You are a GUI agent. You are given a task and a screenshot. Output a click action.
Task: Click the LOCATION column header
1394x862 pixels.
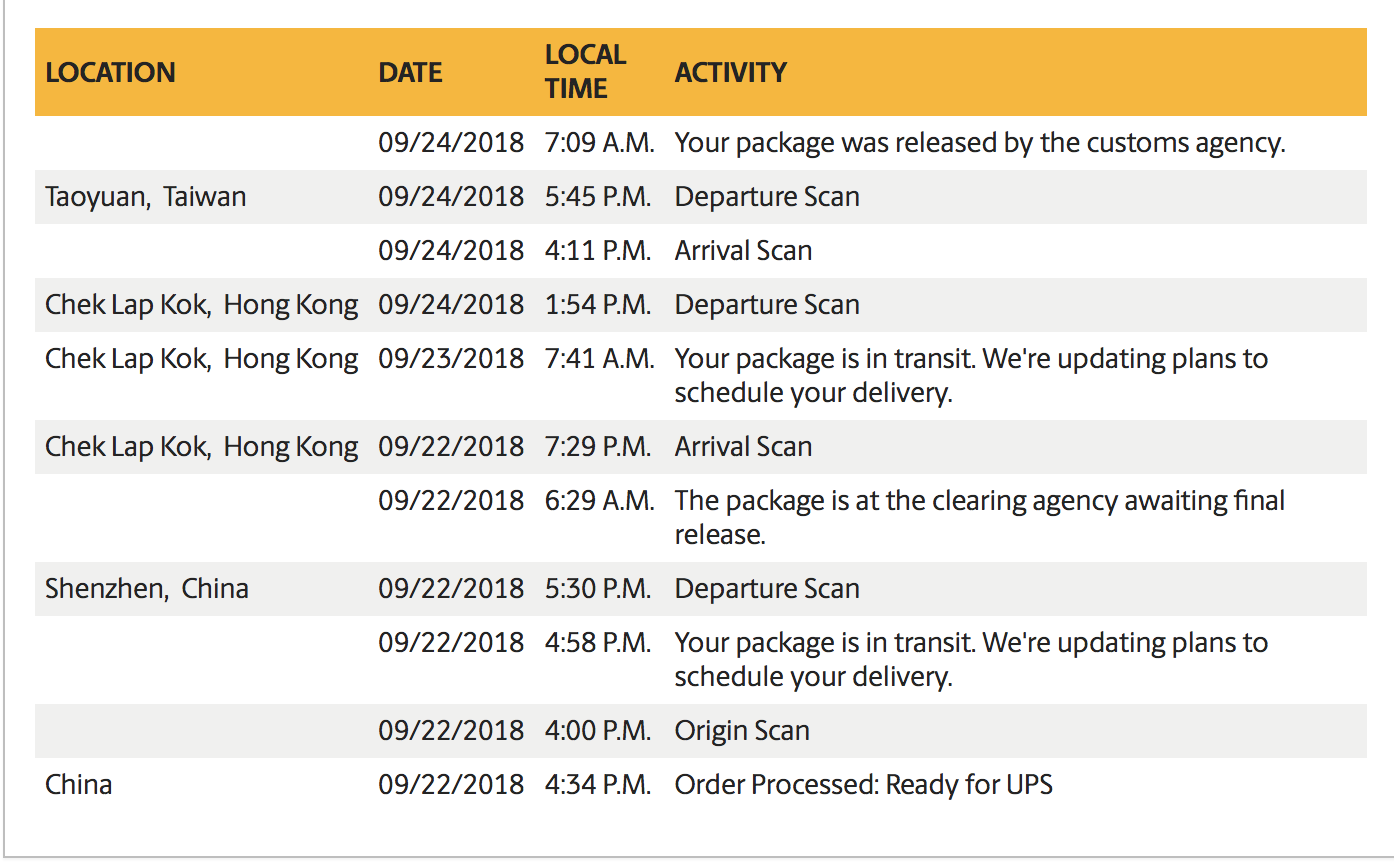(110, 72)
